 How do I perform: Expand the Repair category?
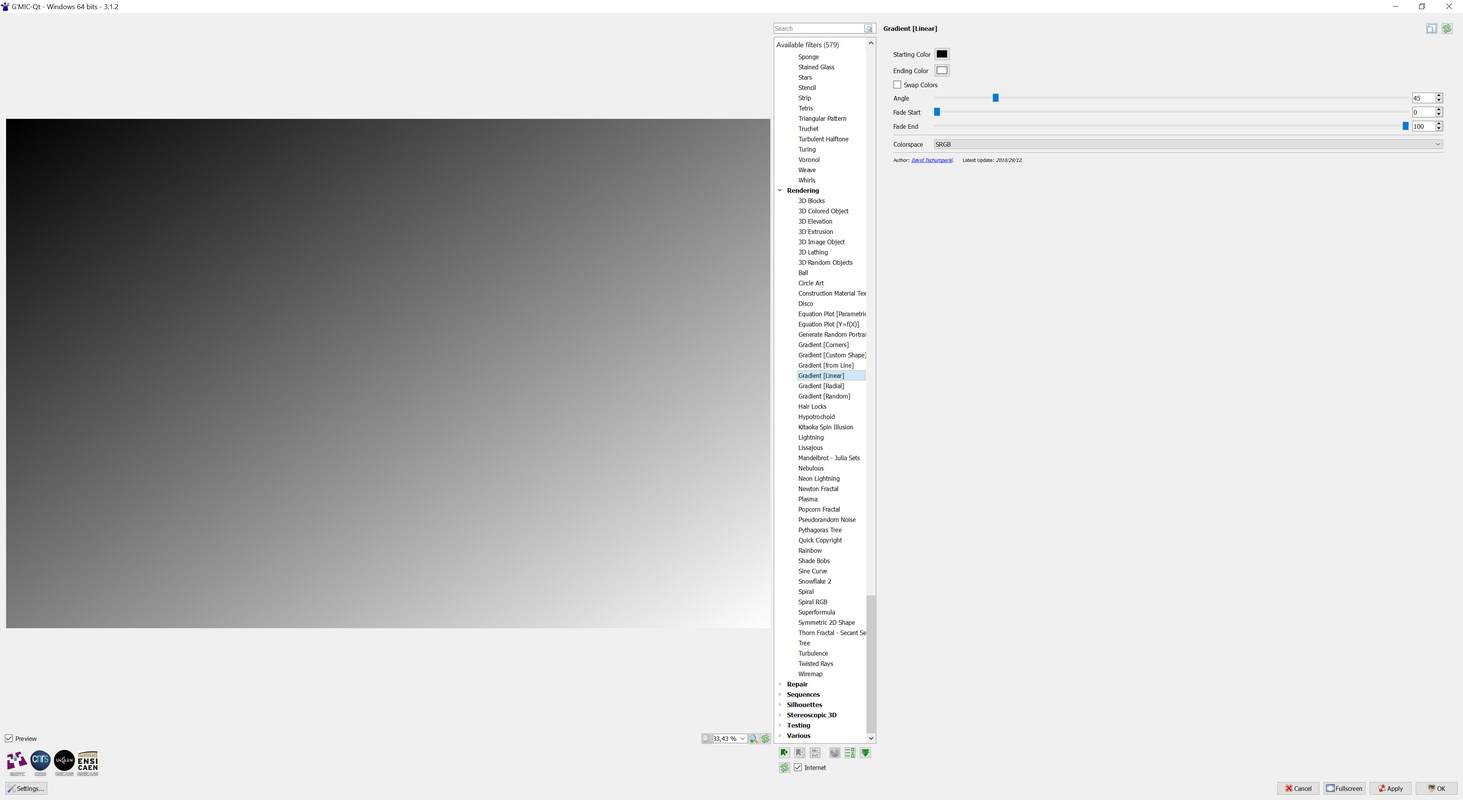click(x=780, y=684)
